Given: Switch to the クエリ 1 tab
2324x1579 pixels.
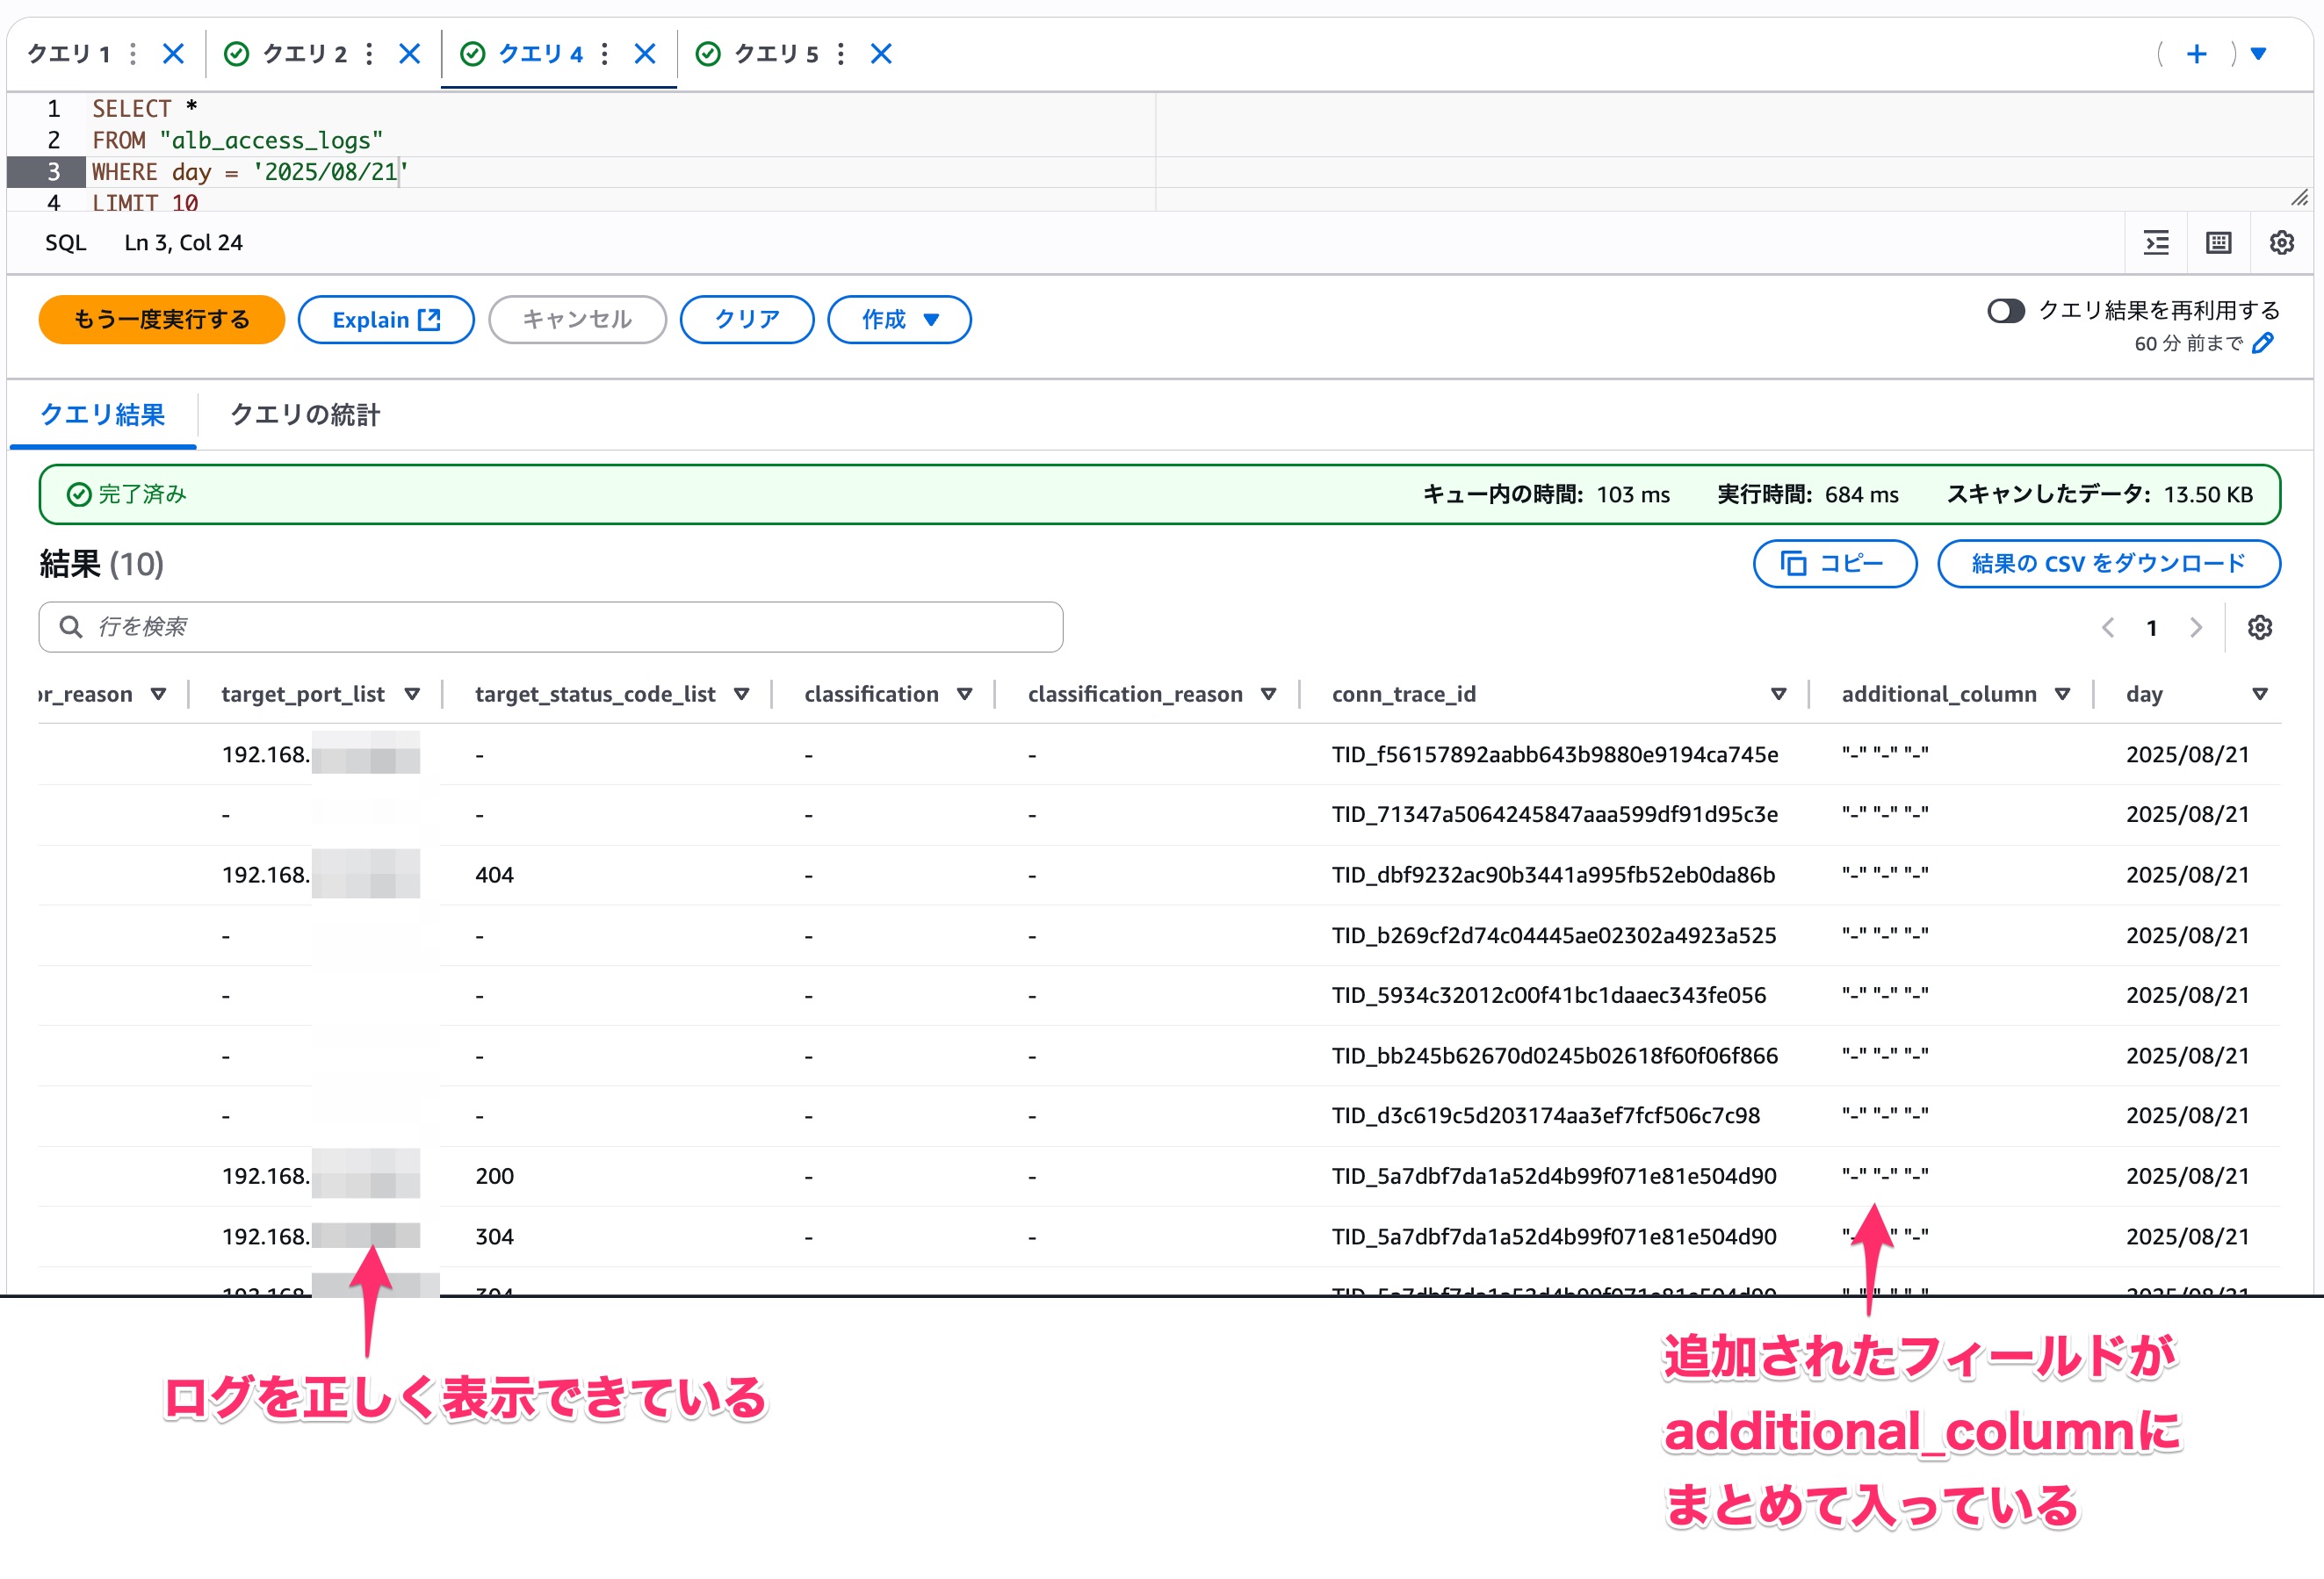Looking at the screenshot, I should click(69, 54).
